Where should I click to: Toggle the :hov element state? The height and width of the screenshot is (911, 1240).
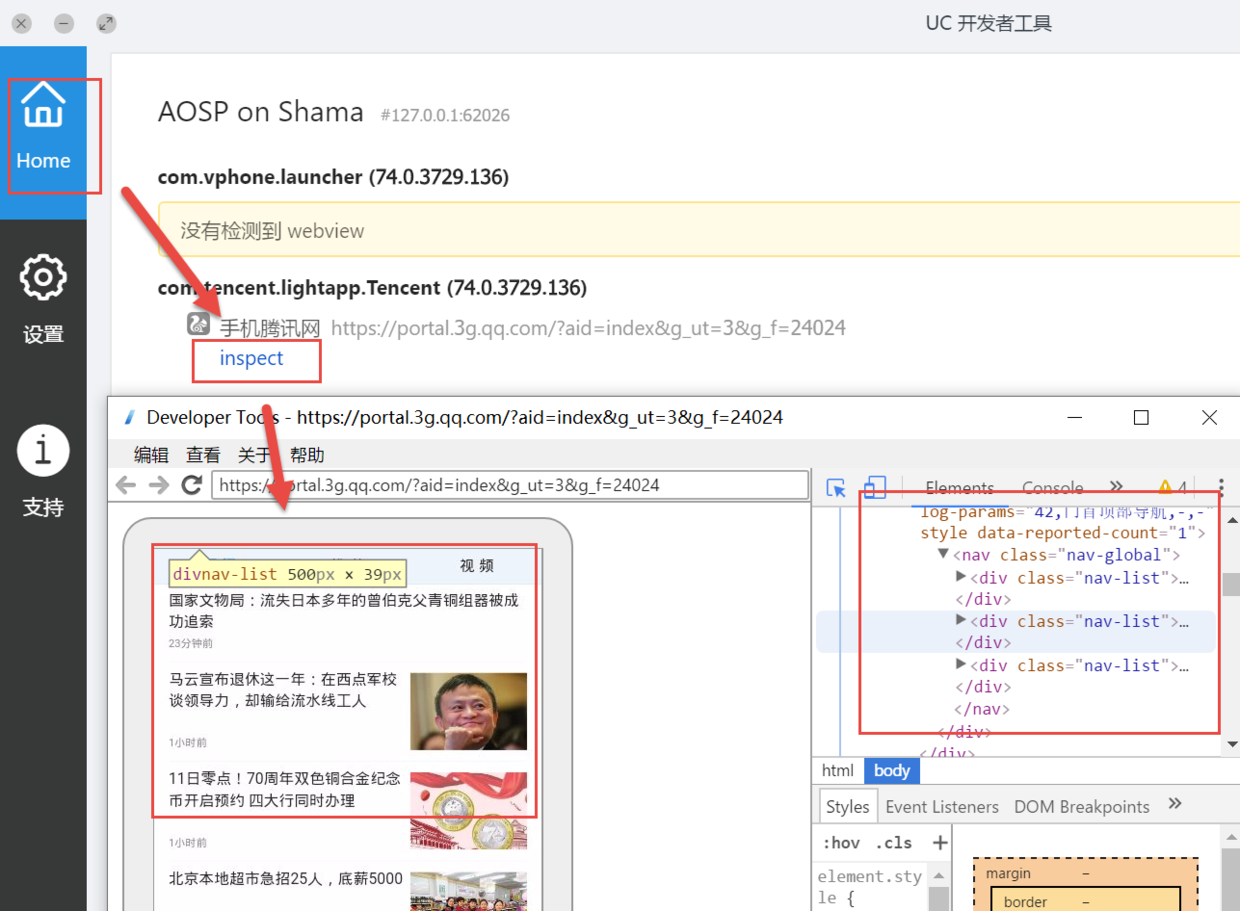tap(840, 843)
